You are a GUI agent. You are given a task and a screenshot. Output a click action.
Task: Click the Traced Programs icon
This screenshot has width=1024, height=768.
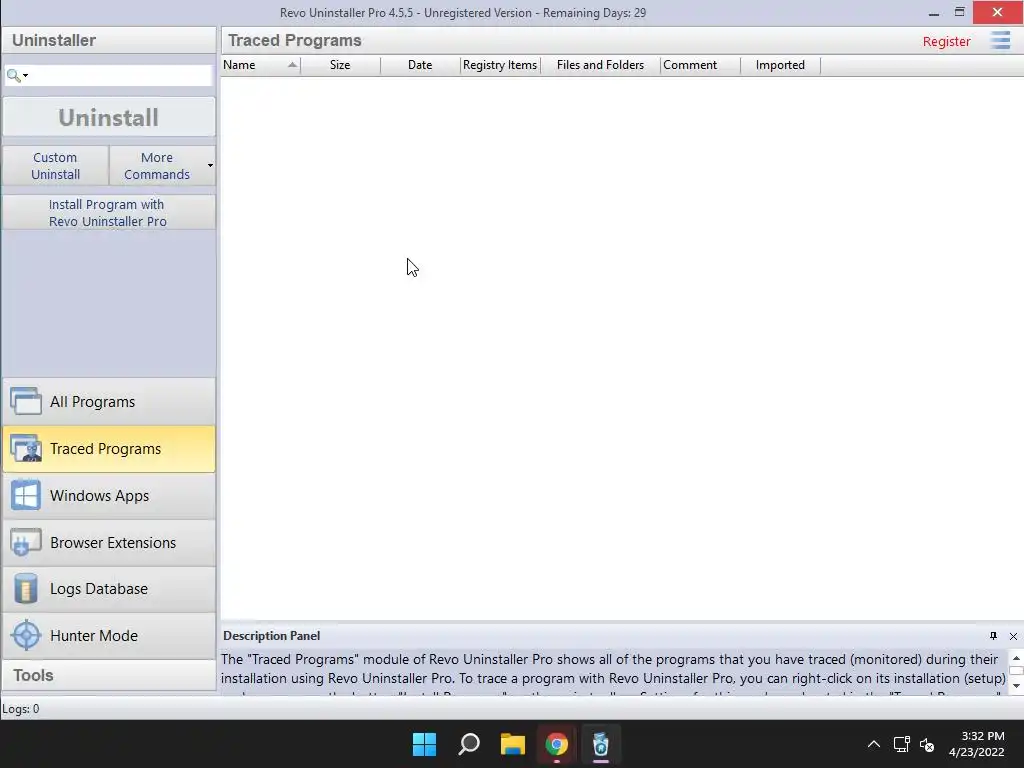click(x=26, y=449)
